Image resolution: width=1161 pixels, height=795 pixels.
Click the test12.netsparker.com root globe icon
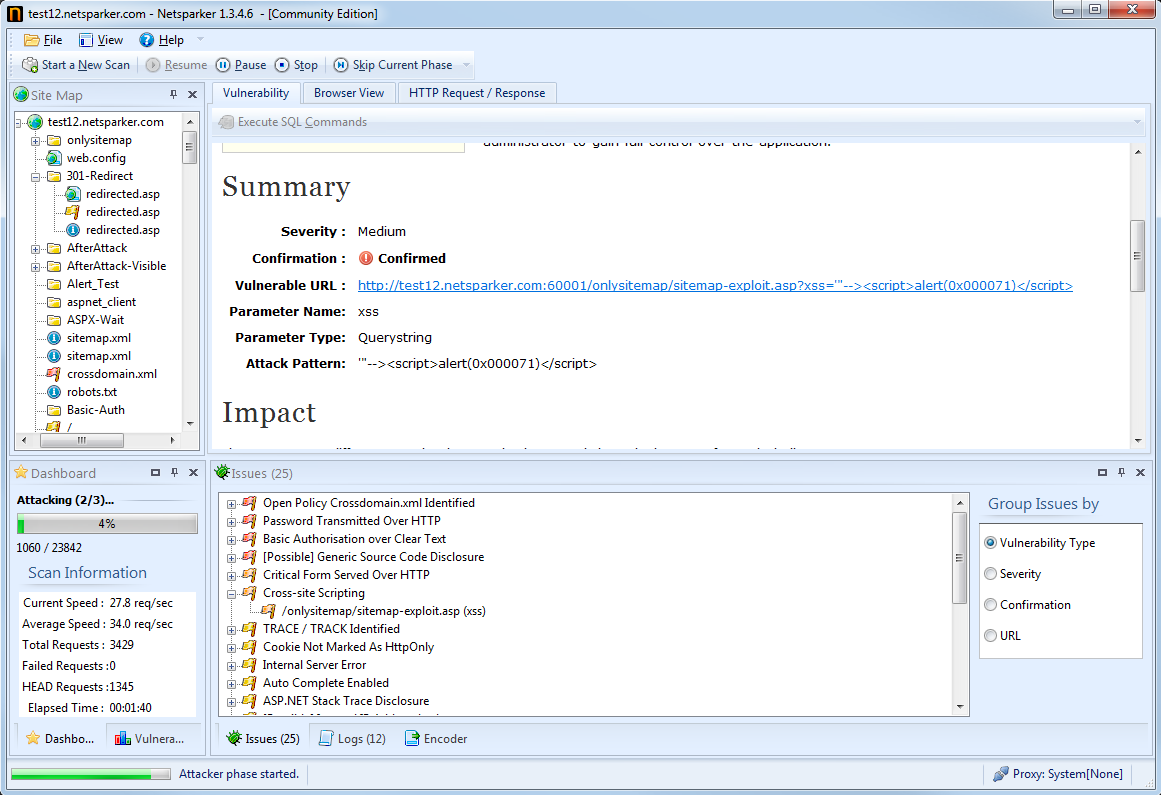point(35,122)
